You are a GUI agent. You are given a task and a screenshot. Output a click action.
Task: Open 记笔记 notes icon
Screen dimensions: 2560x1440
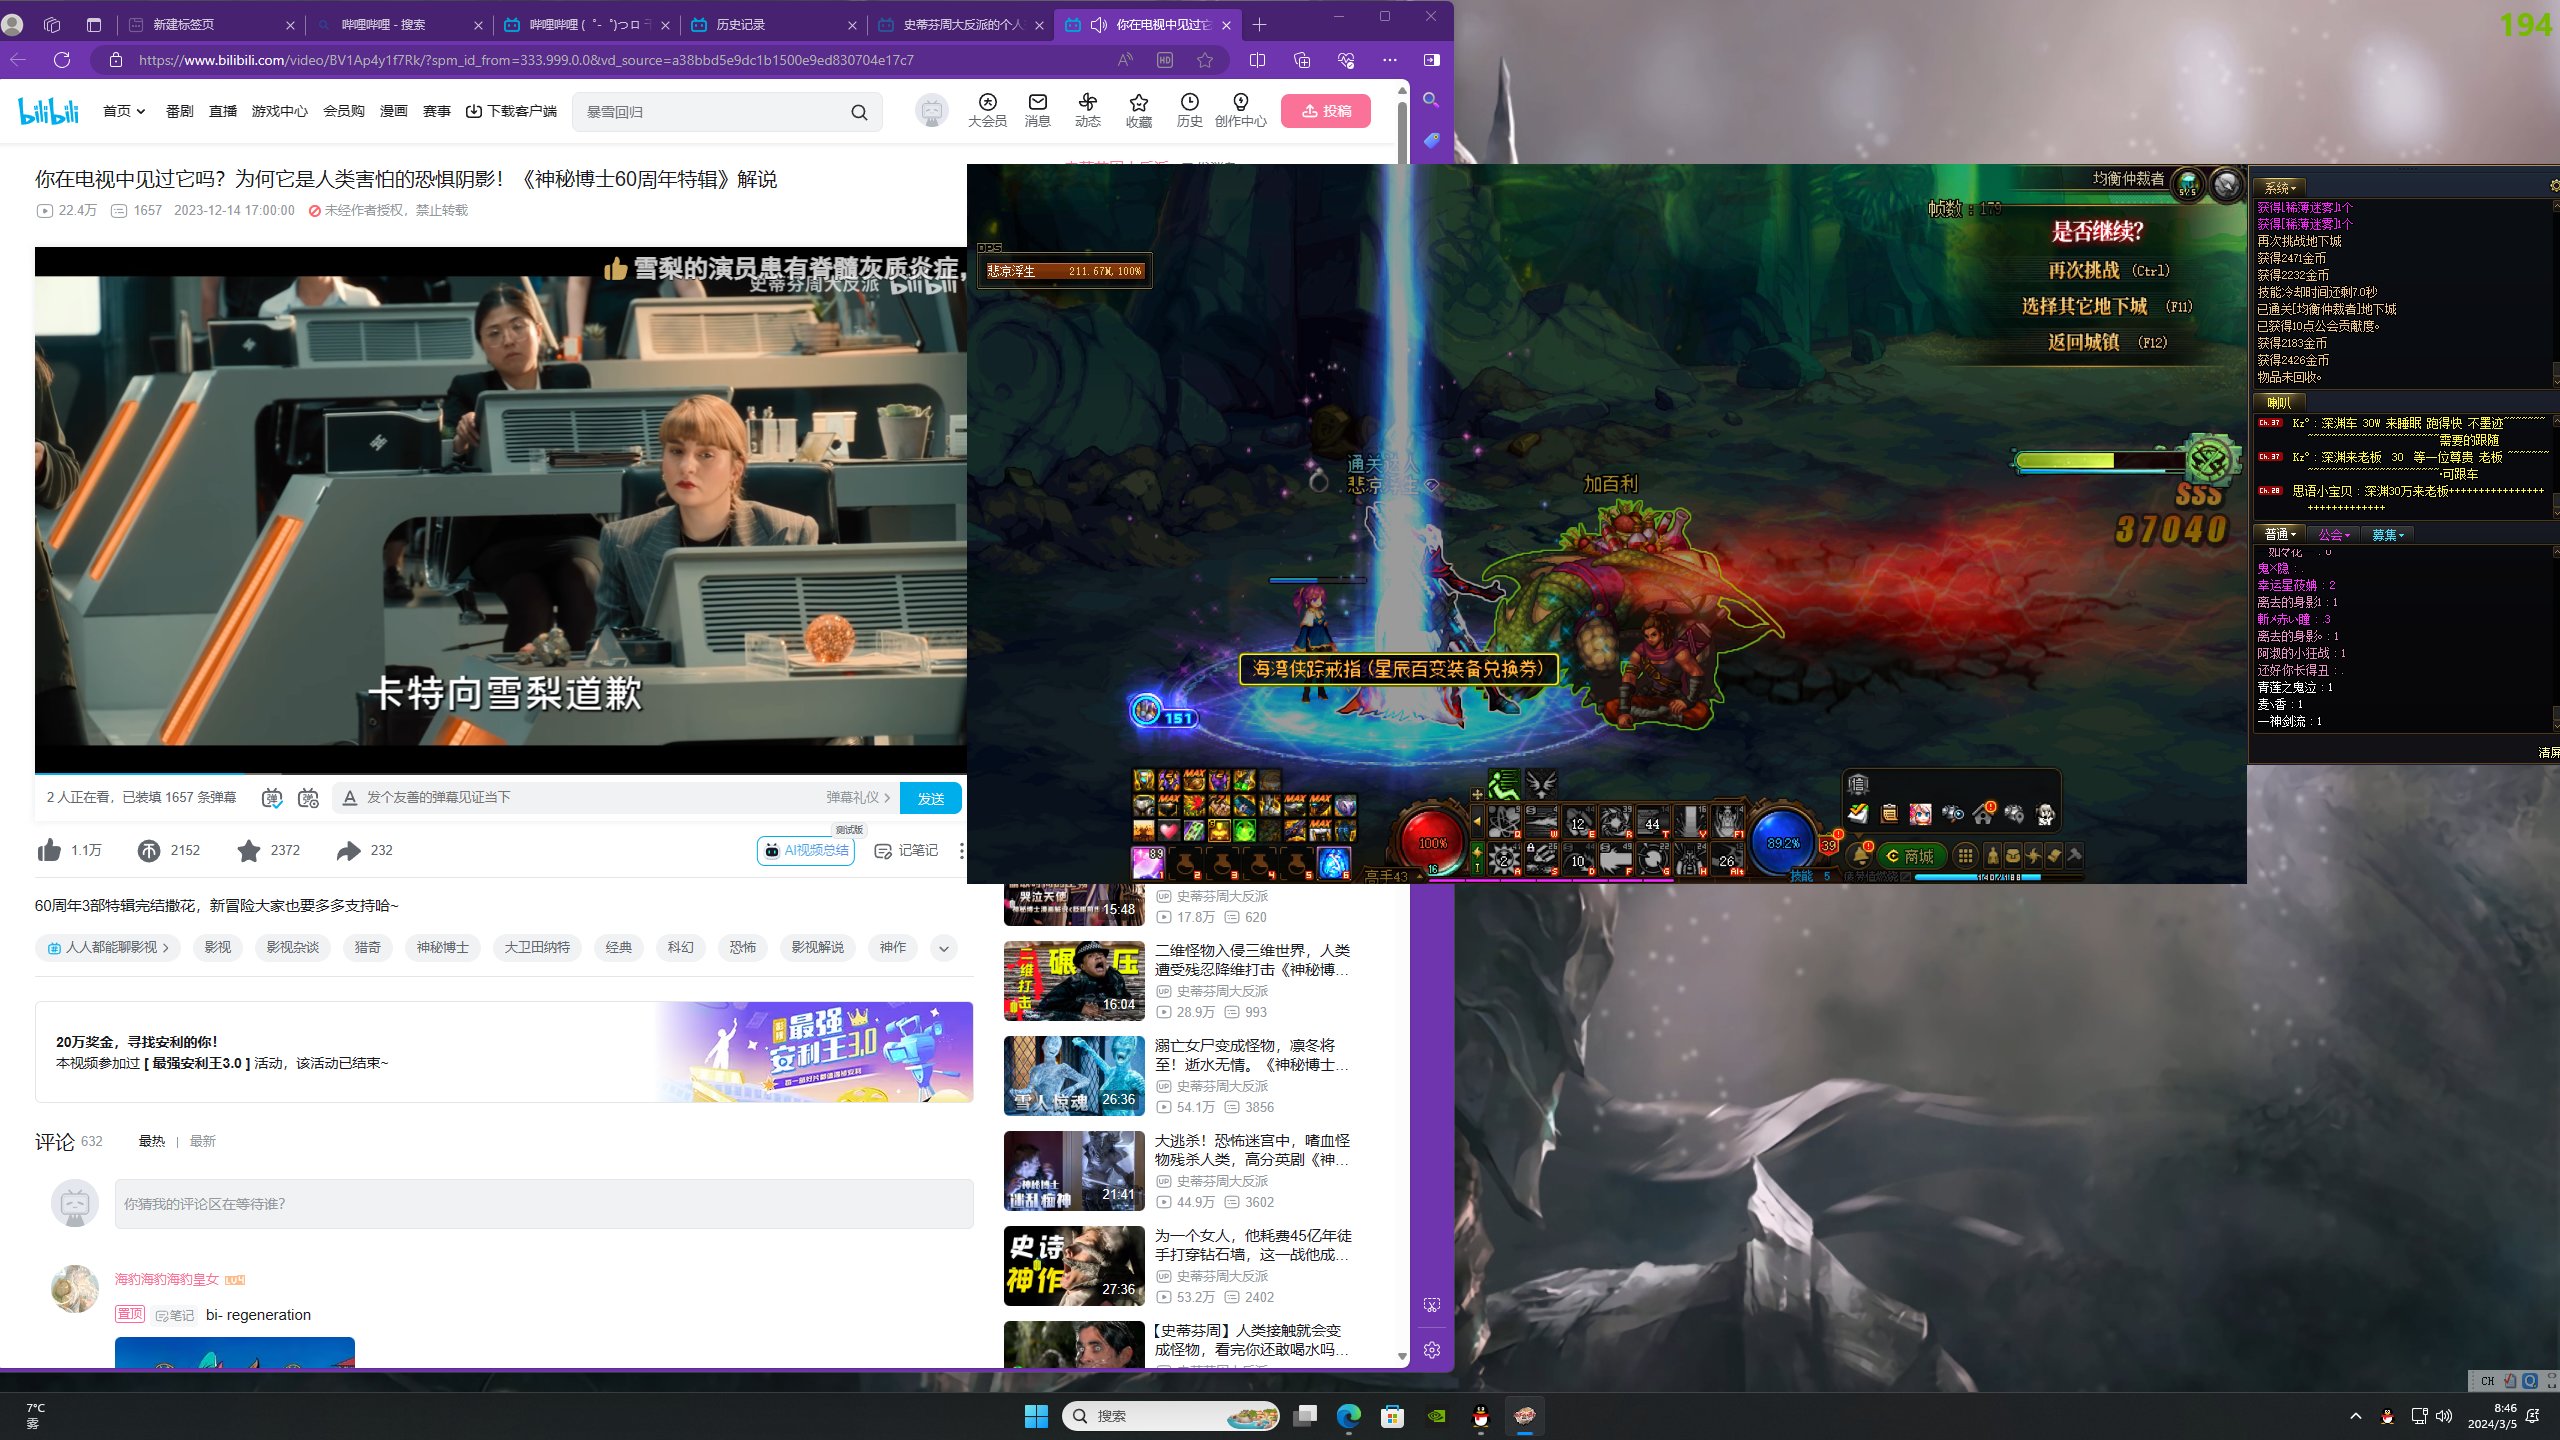pyautogui.click(x=906, y=850)
